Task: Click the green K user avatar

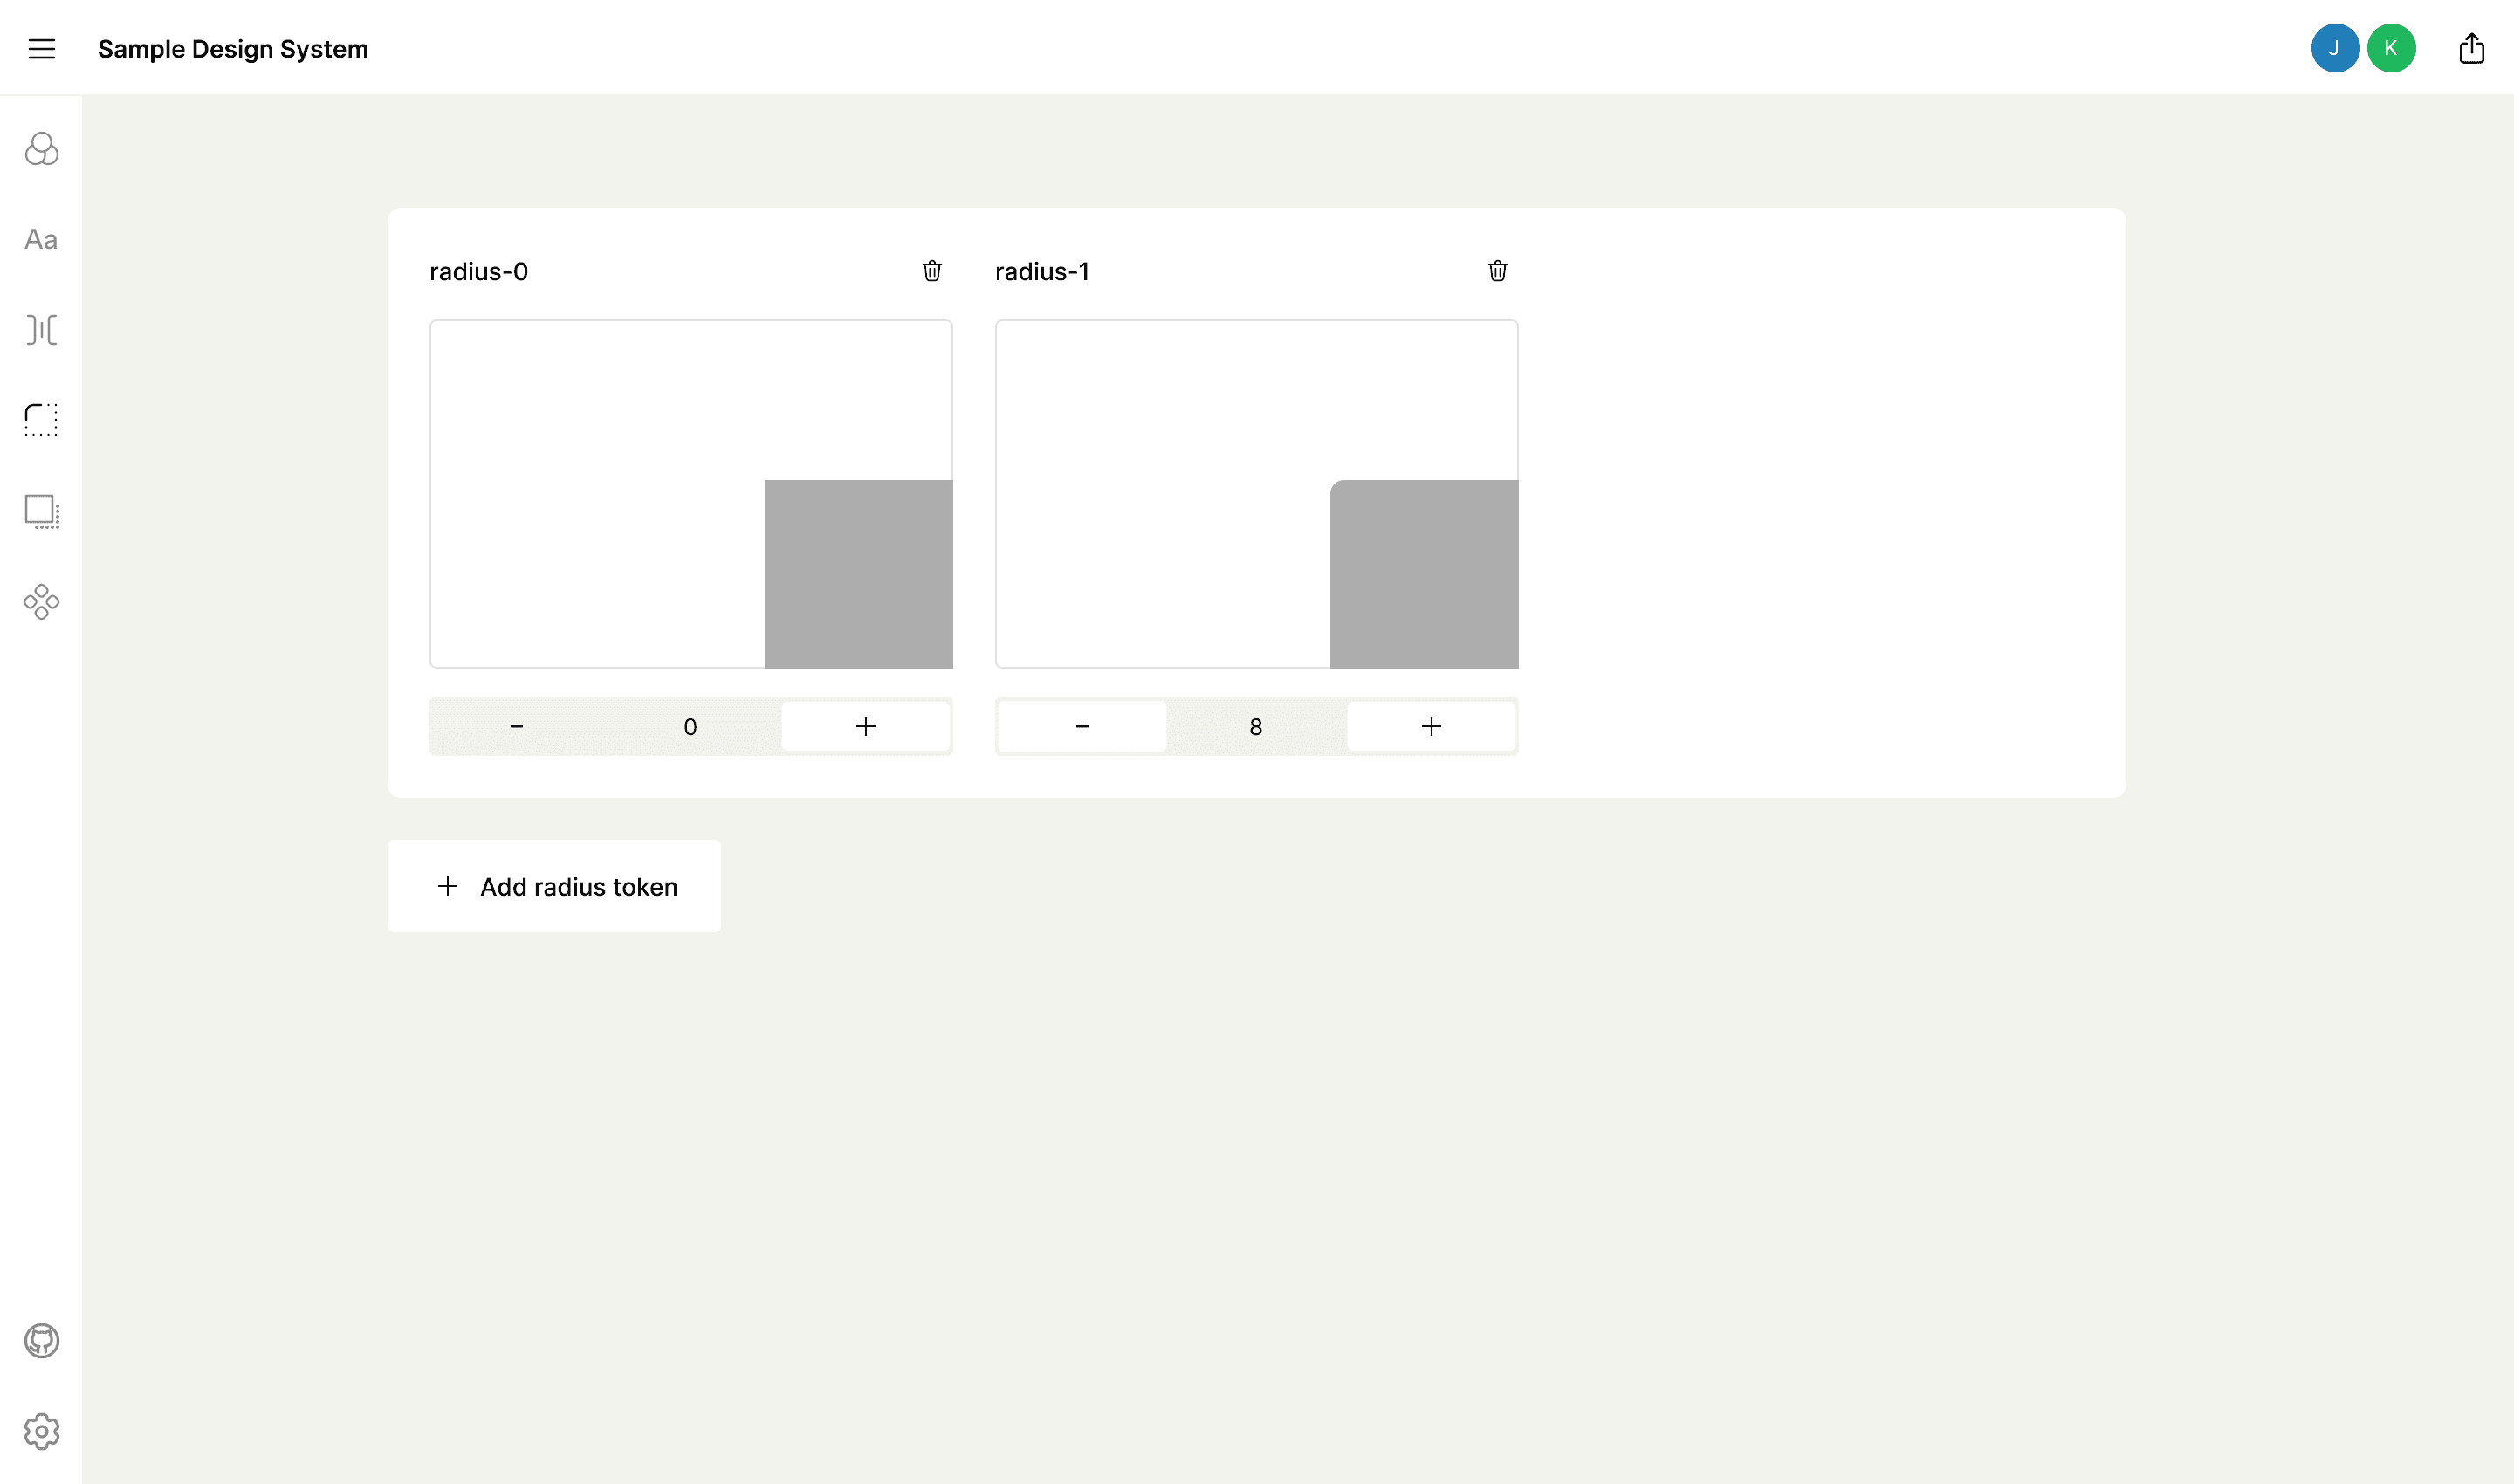Action: (x=2391, y=48)
